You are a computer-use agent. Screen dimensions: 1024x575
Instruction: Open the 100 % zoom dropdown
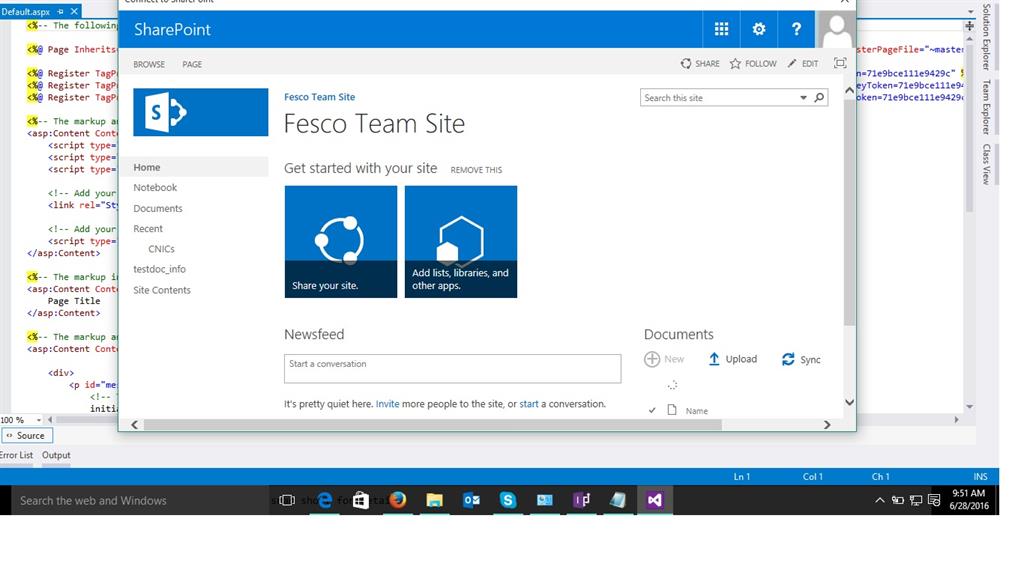point(39,419)
